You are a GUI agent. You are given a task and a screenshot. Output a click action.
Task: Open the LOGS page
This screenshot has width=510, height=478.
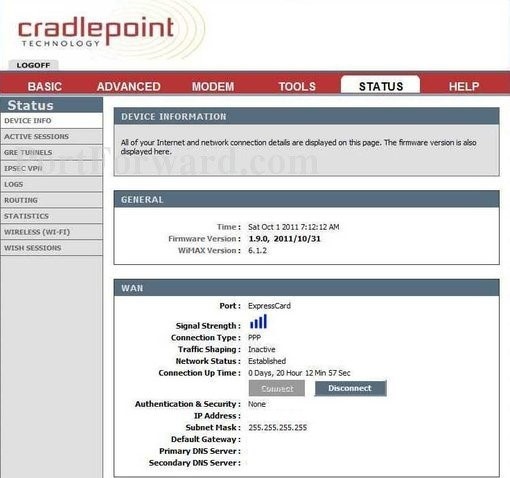[51, 184]
